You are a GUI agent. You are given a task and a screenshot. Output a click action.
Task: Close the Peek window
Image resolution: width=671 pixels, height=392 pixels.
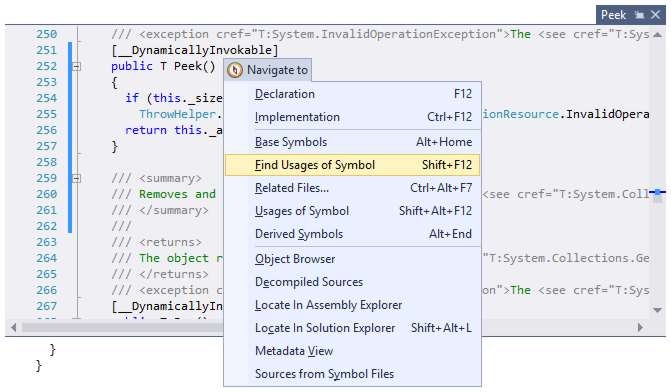(x=656, y=15)
